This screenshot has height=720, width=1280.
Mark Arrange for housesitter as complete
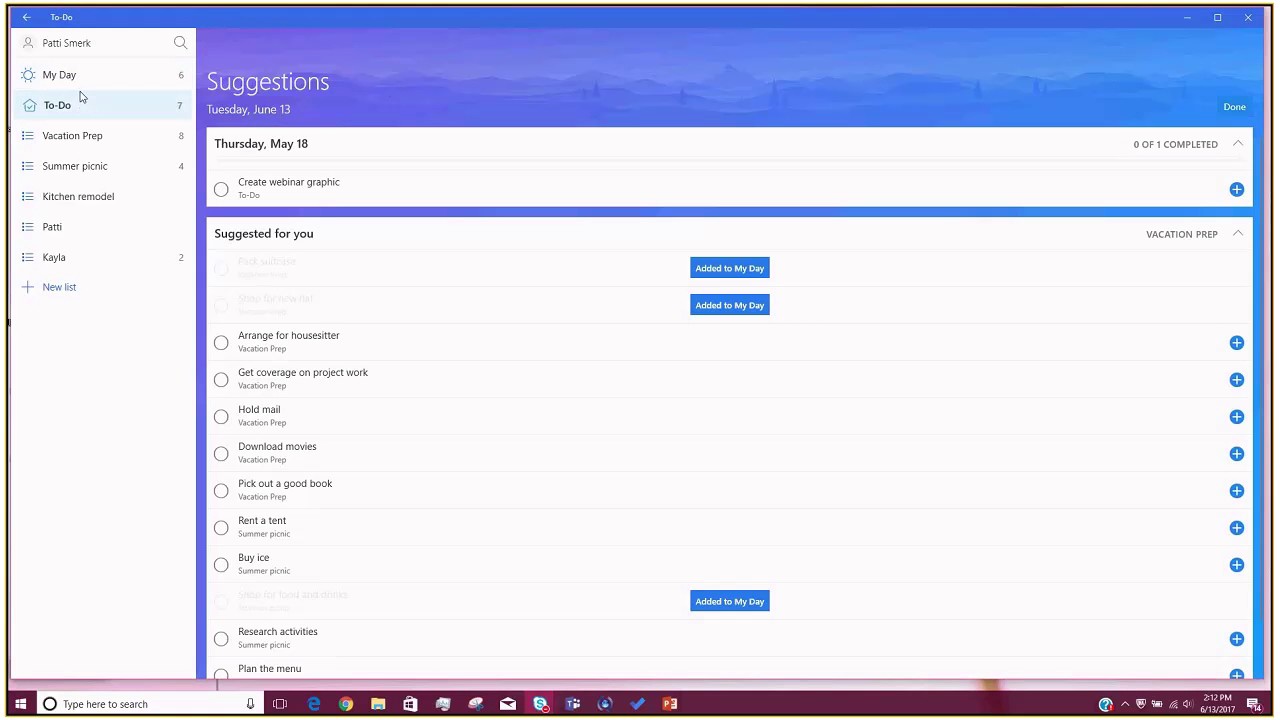pyautogui.click(x=221, y=343)
